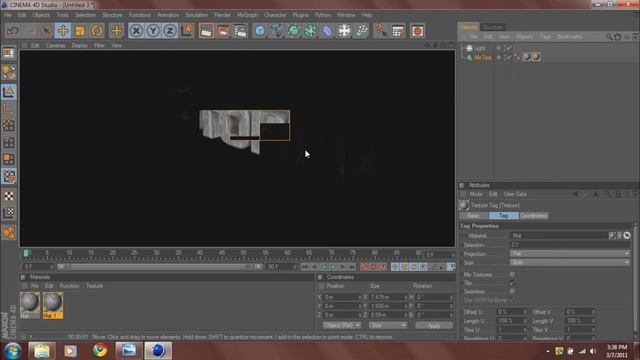This screenshot has height=360, width=640.
Task: Switch to the Structure tab
Action: (493, 27)
